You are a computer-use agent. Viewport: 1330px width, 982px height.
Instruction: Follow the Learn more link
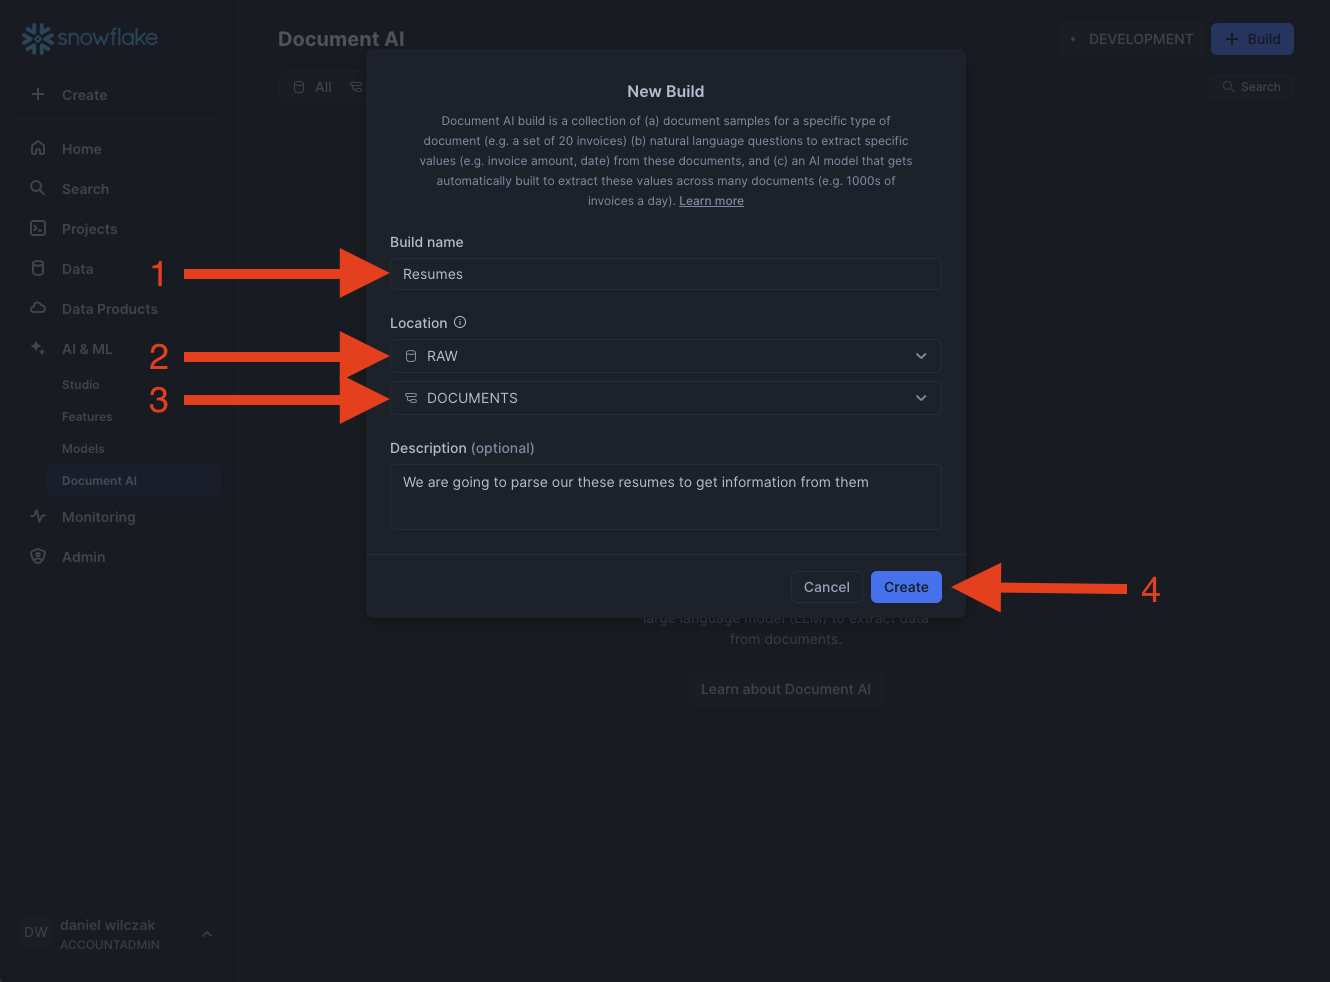tap(711, 201)
